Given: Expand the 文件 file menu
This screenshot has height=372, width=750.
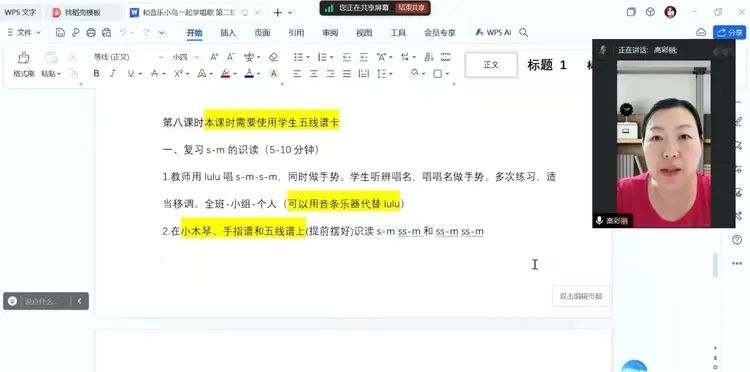Looking at the screenshot, I should [x=25, y=33].
